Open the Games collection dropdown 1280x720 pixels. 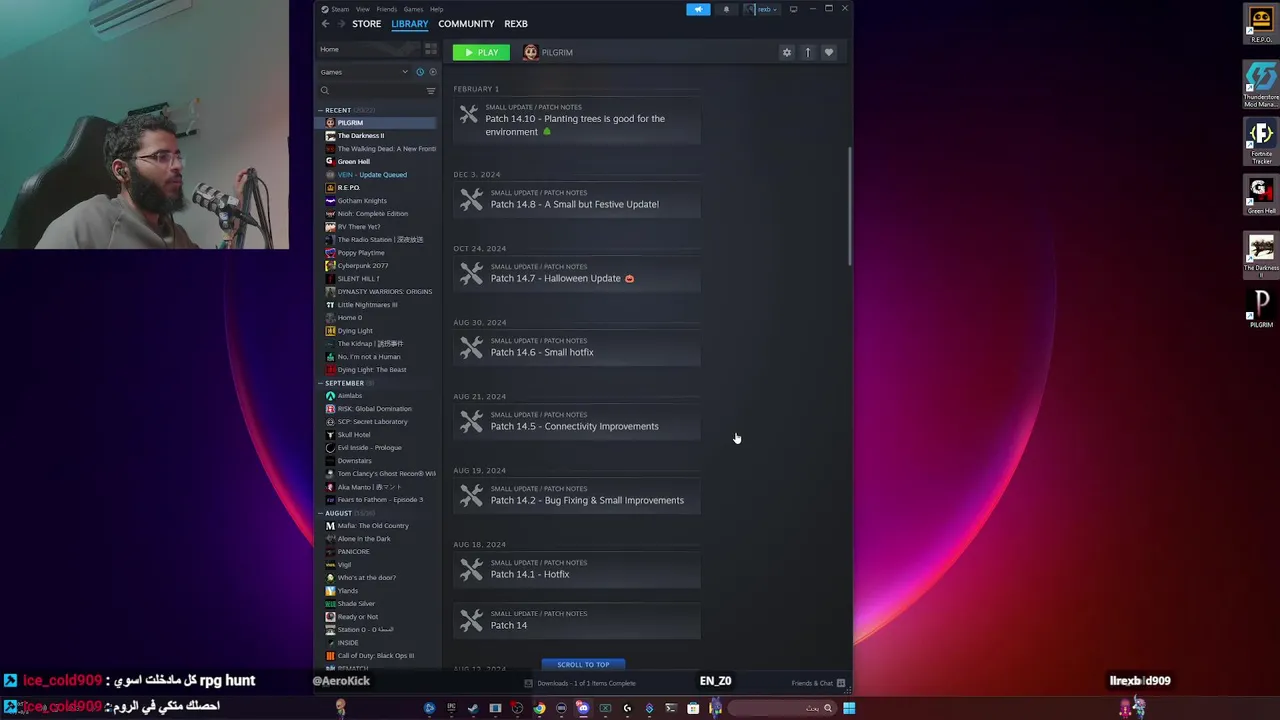[364, 72]
